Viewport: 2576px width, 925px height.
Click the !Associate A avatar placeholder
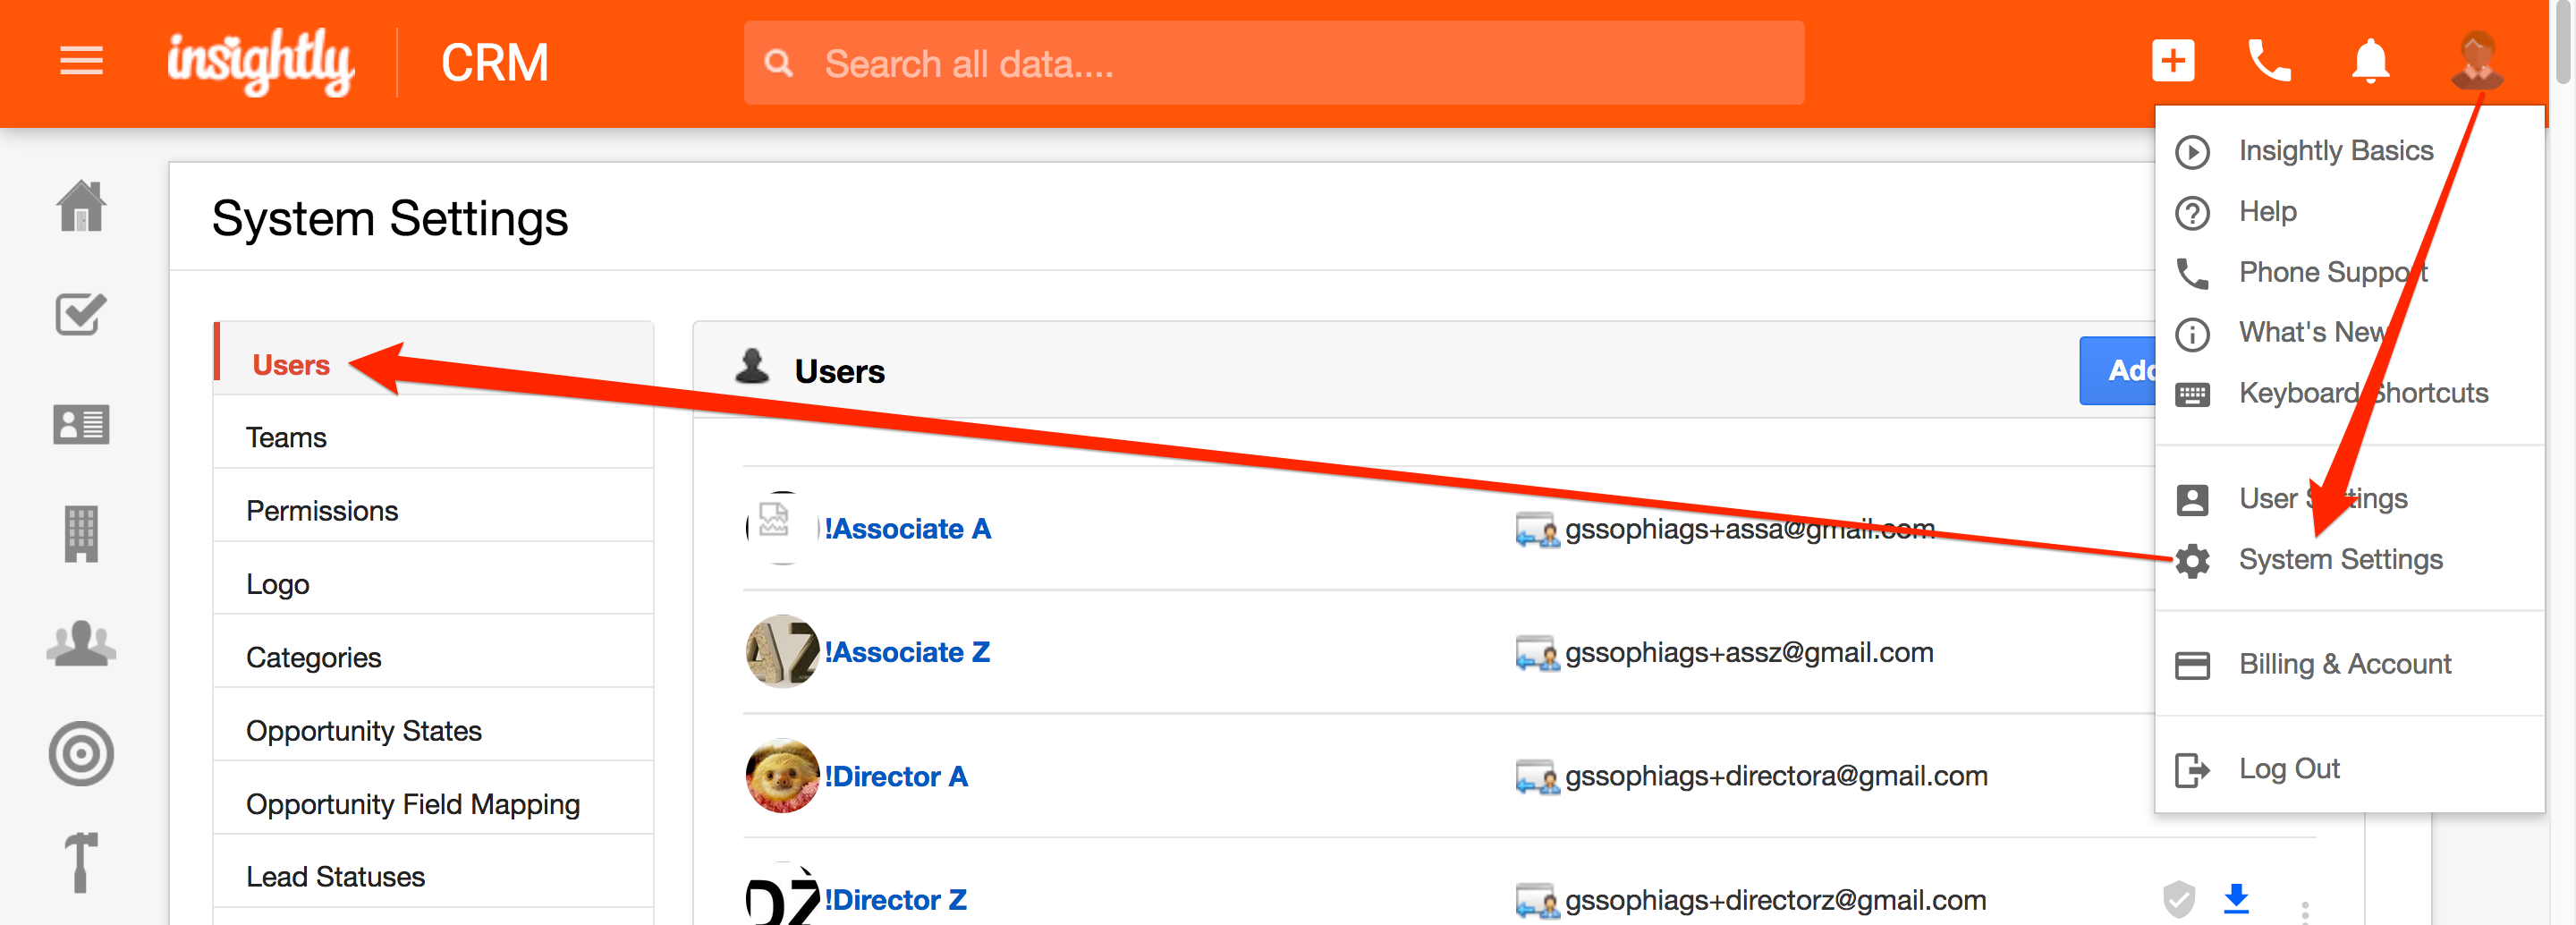click(782, 528)
